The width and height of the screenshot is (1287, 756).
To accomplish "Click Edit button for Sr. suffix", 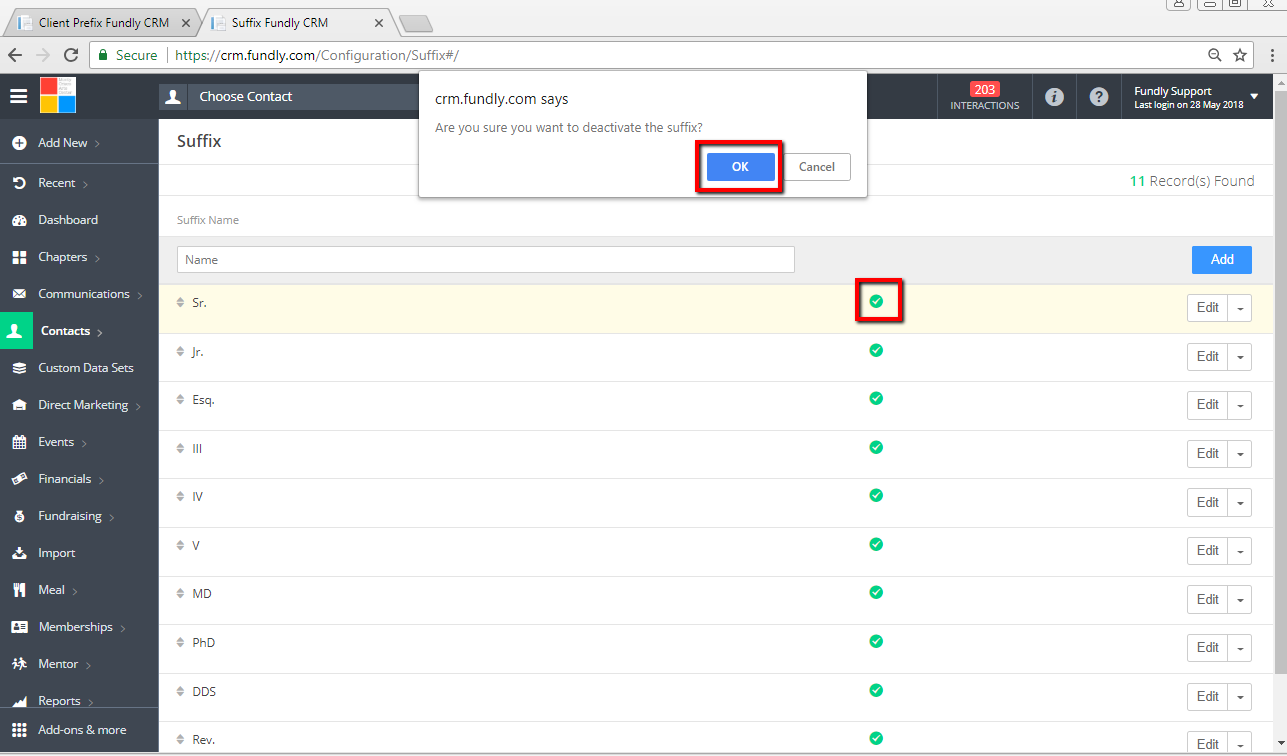I will point(1208,308).
